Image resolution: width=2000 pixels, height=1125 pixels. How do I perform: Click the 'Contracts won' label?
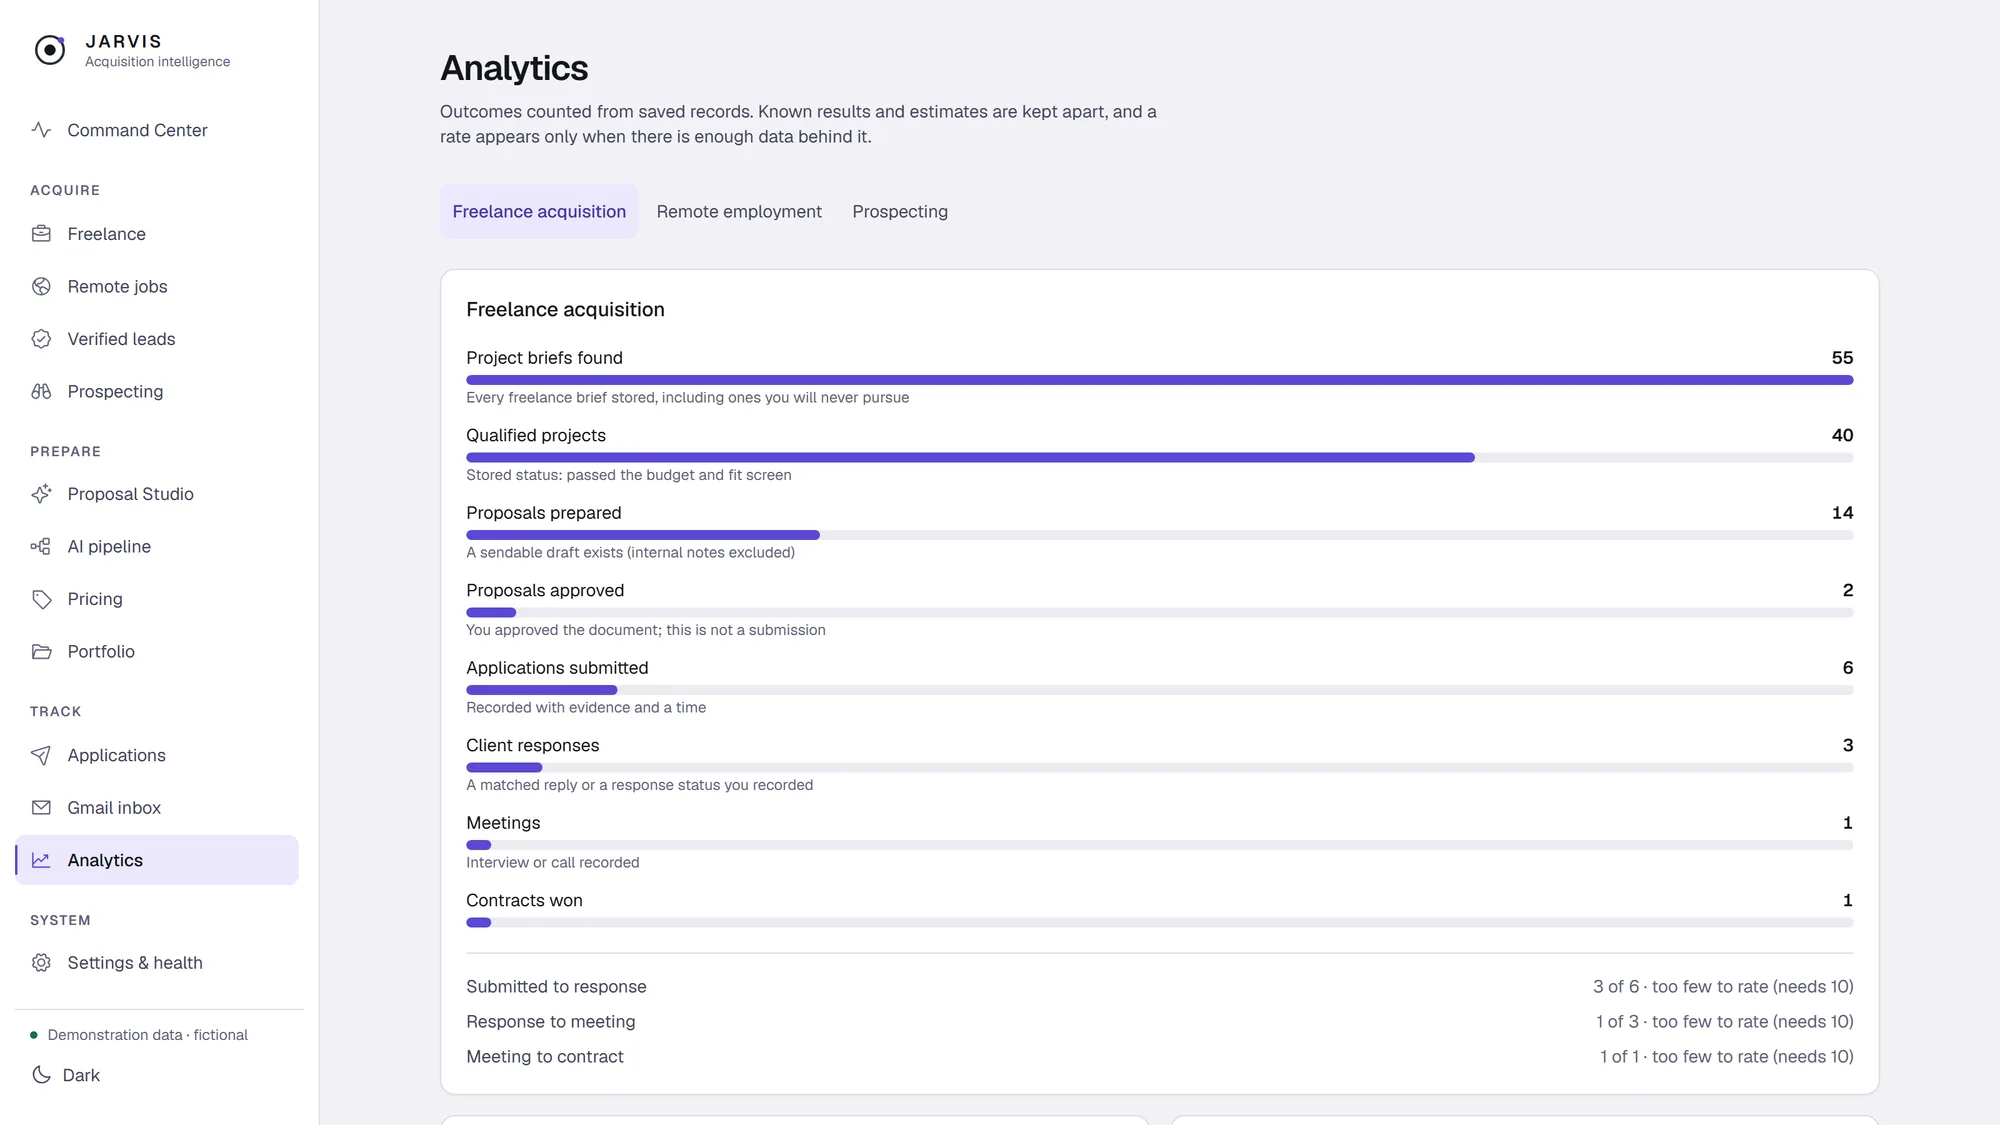[x=524, y=900]
